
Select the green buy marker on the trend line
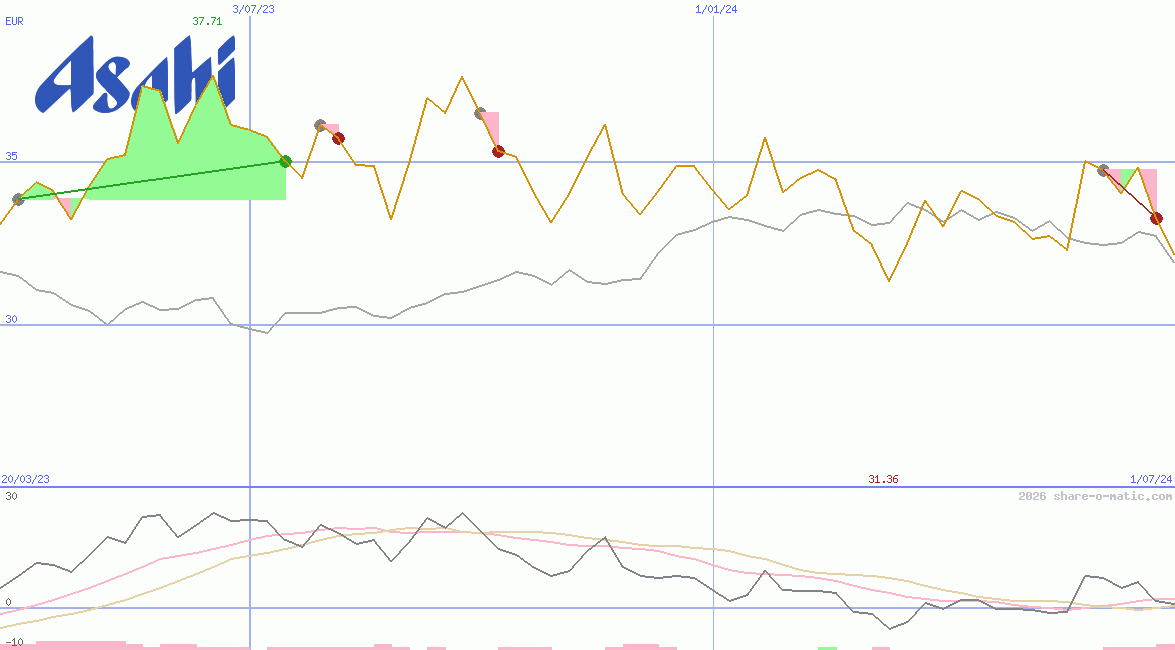click(285, 160)
